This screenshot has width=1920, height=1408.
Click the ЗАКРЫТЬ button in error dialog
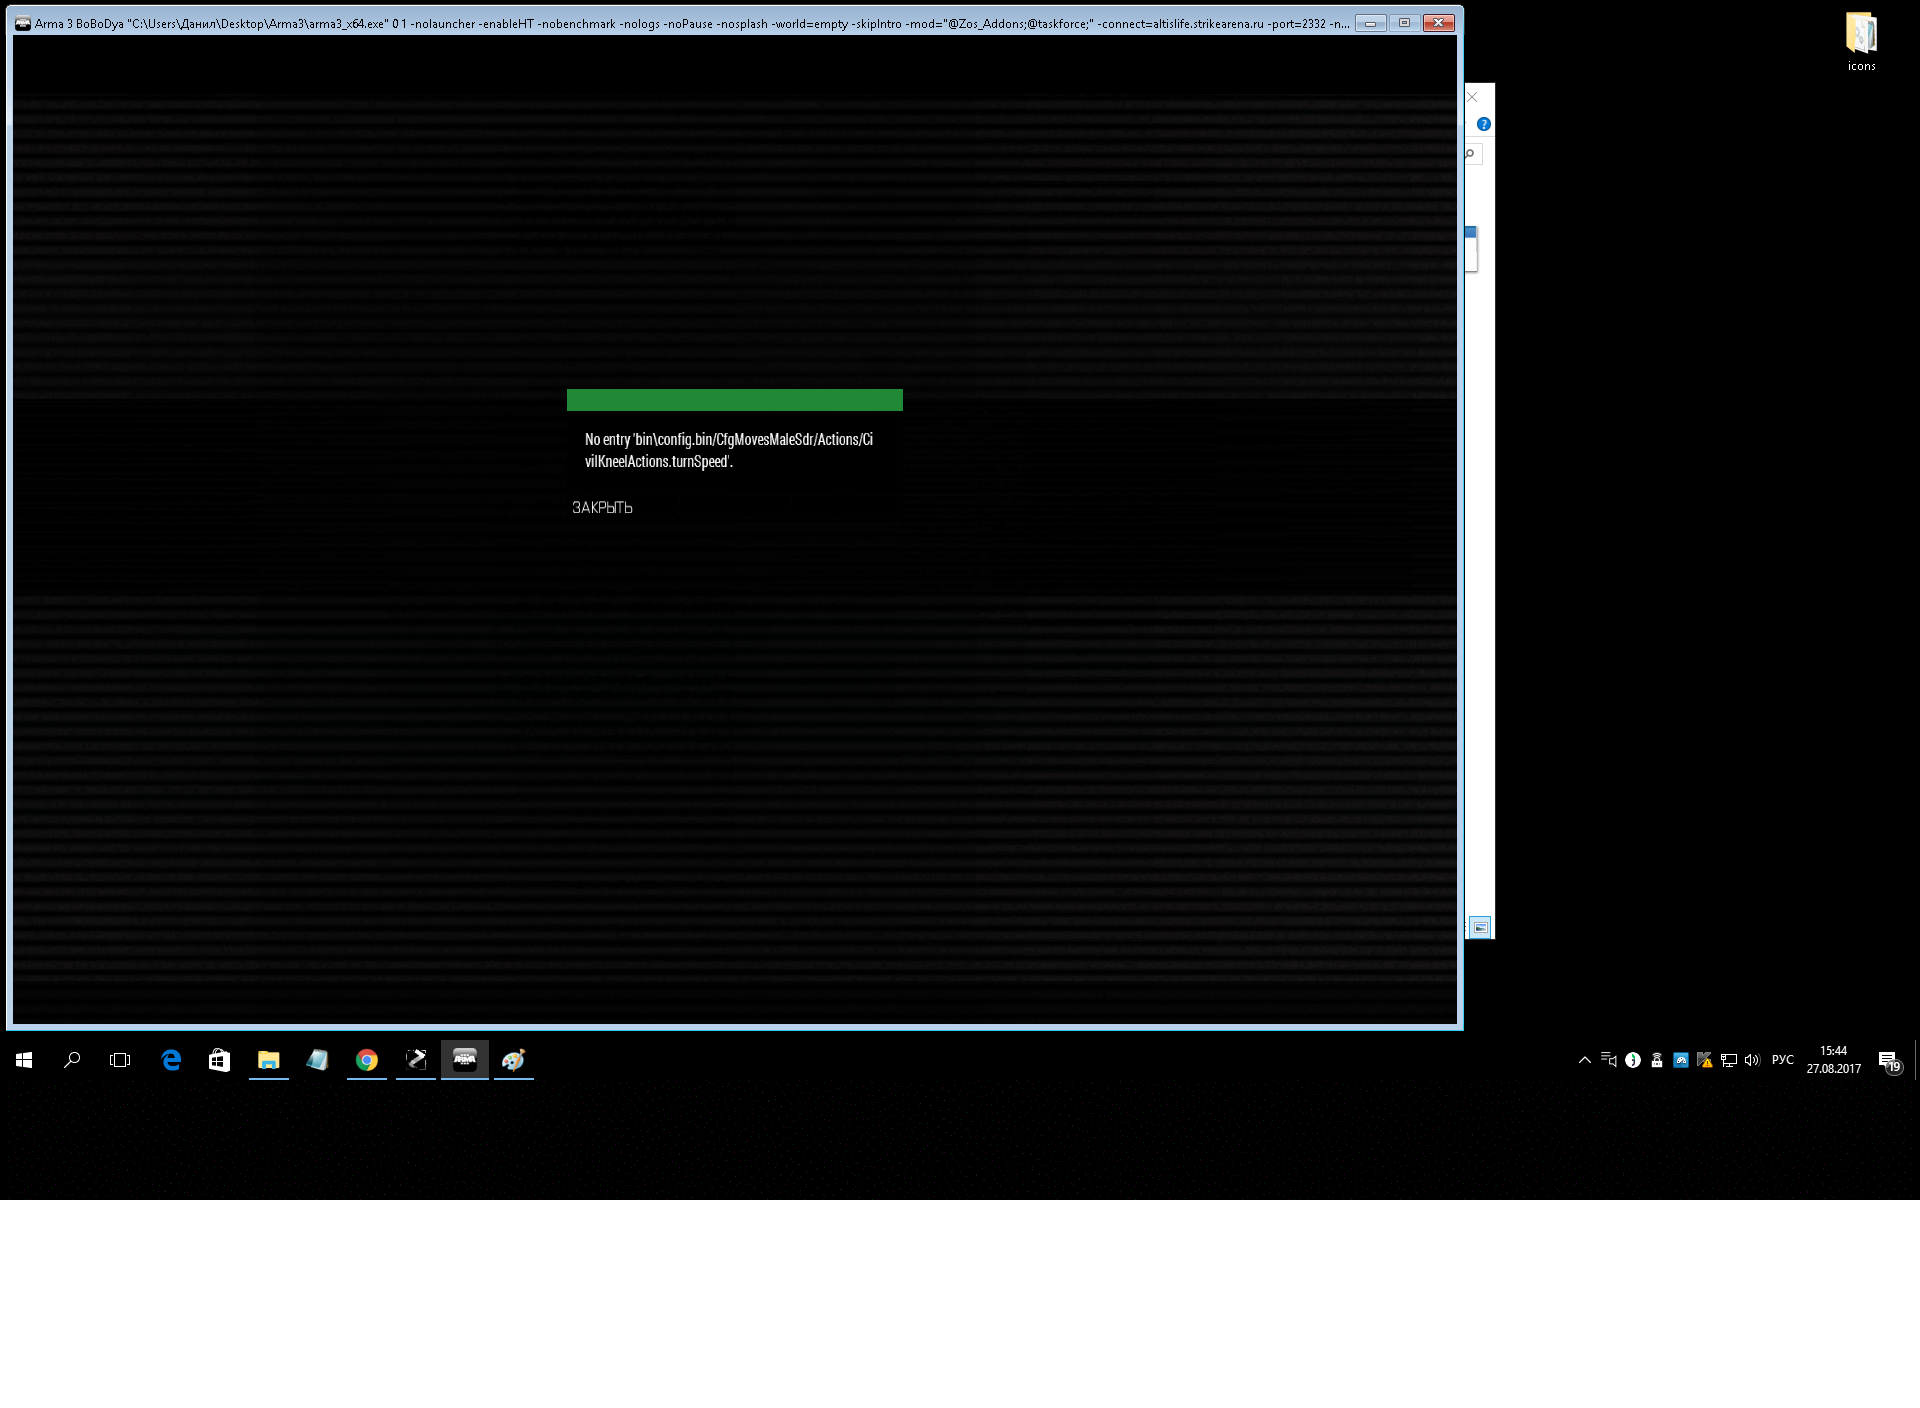click(602, 508)
